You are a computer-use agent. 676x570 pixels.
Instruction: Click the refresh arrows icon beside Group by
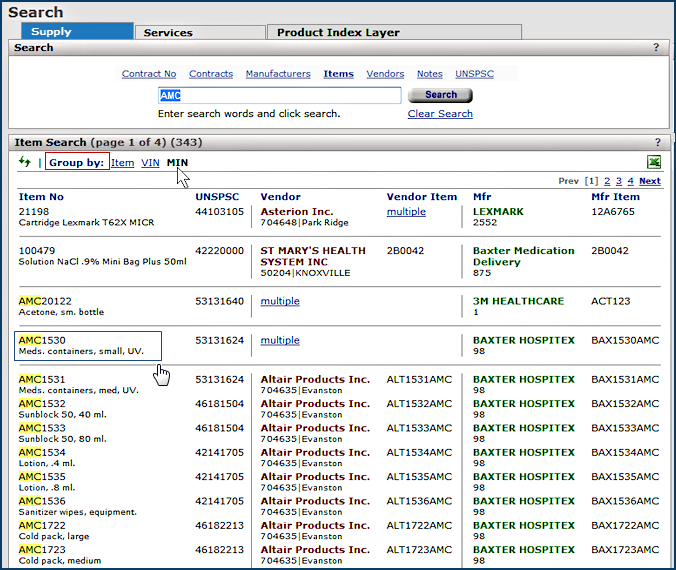pos(25,162)
